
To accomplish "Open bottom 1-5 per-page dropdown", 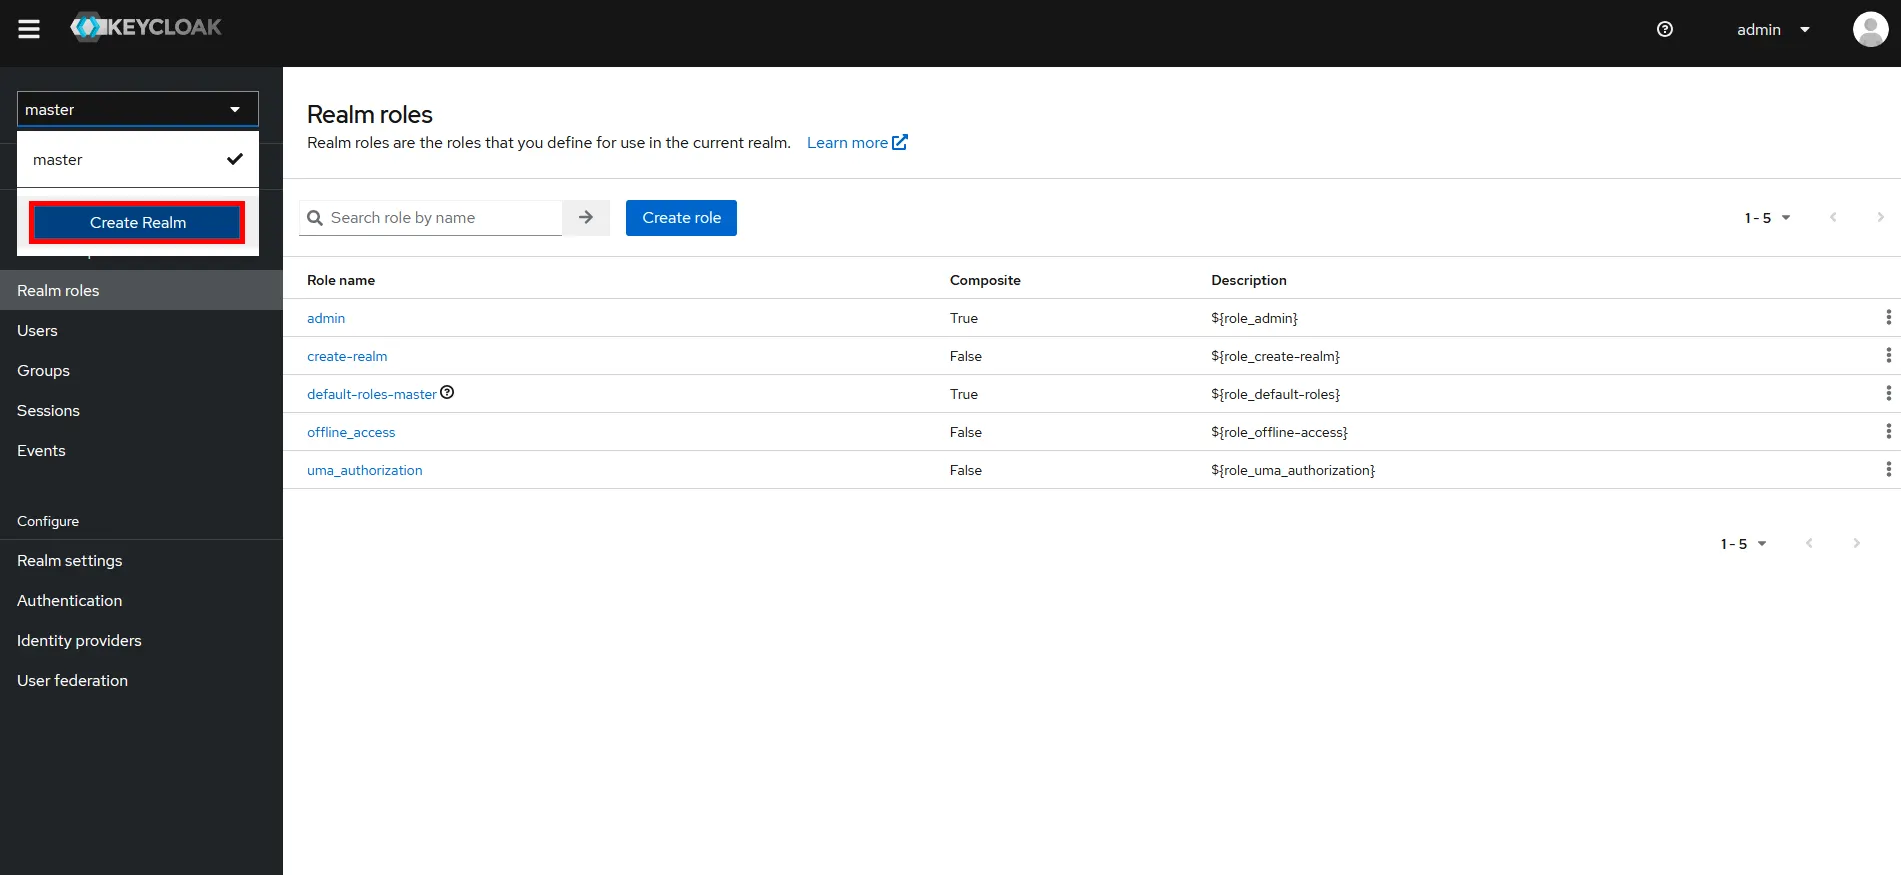I will [x=1743, y=544].
